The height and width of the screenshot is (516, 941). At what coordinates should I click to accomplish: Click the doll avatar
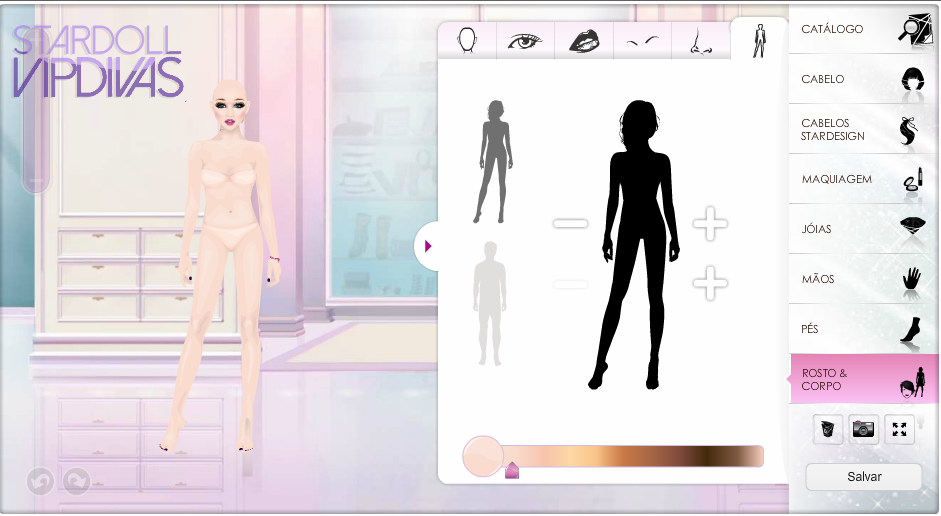(x=221, y=267)
